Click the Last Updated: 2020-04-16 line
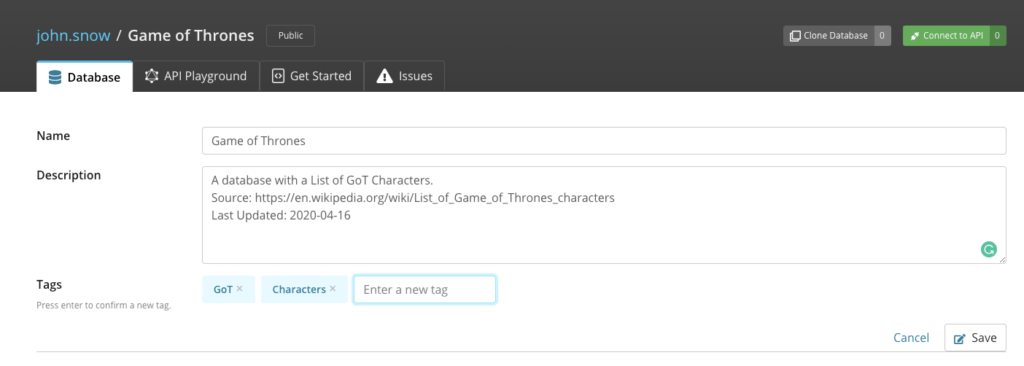 click(x=281, y=216)
